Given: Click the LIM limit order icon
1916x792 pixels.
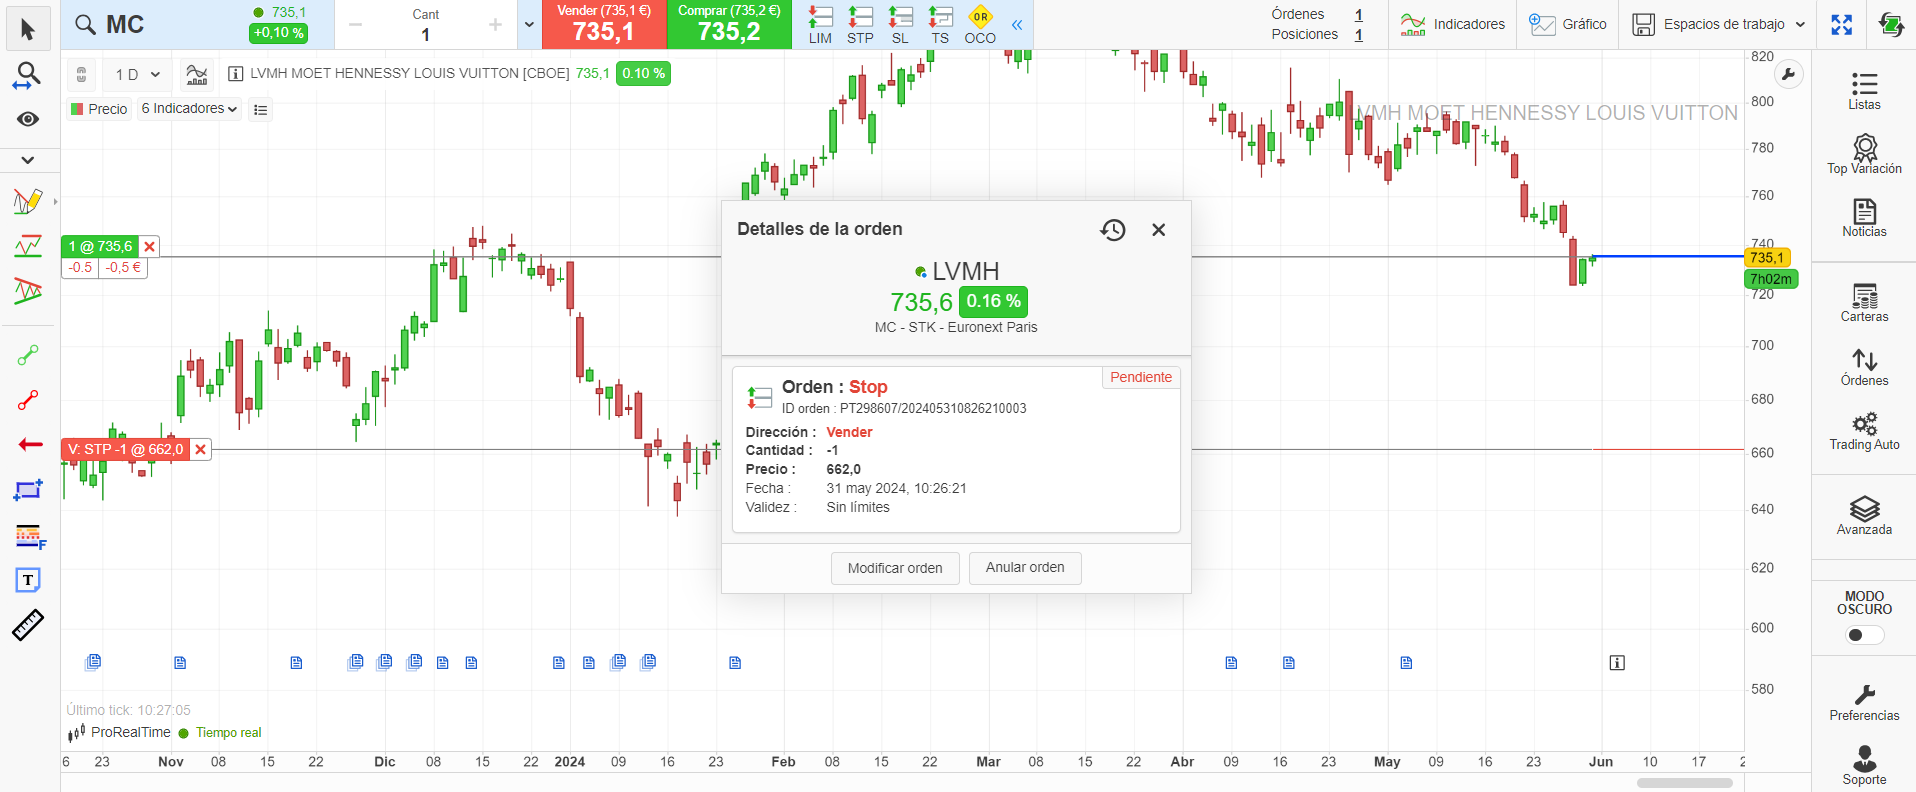Looking at the screenshot, I should (x=820, y=25).
